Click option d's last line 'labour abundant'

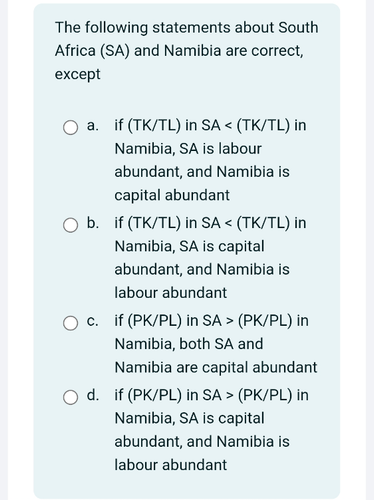pyautogui.click(x=170, y=465)
